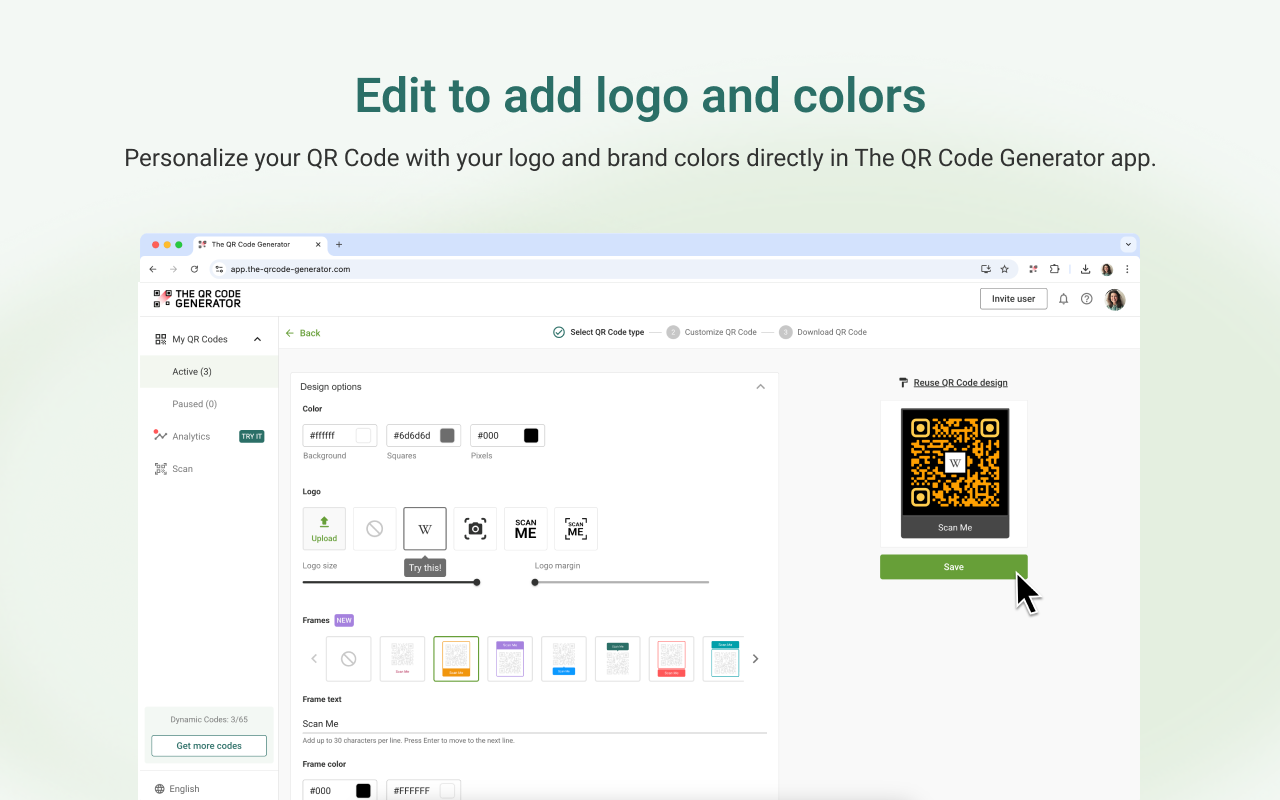Collapse the My QR Codes section

point(257,338)
